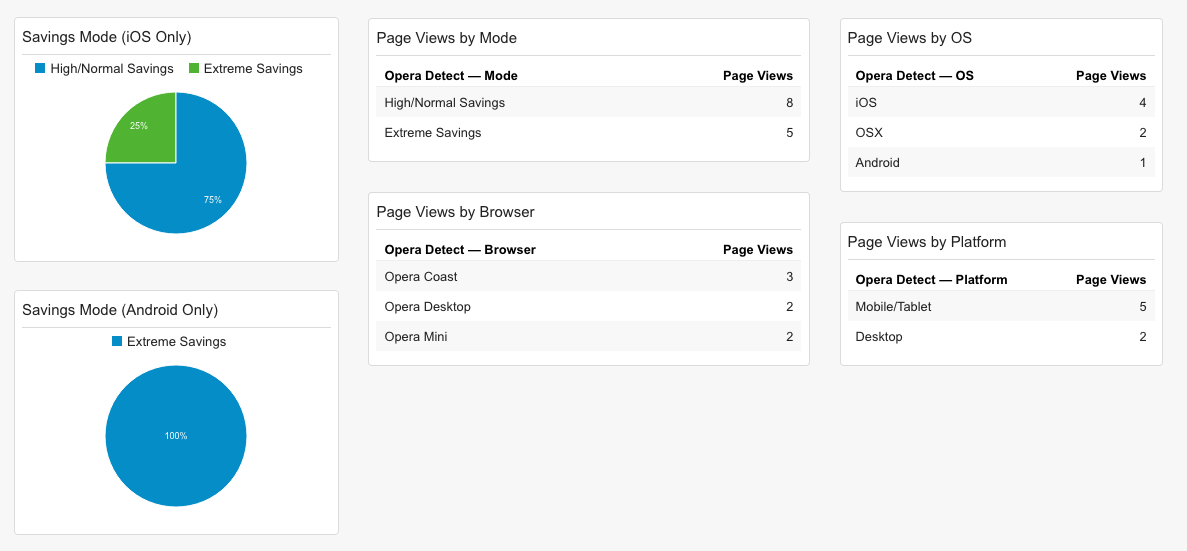
Task: Click the green Extreme Savings legend swatch
Action: click(194, 69)
